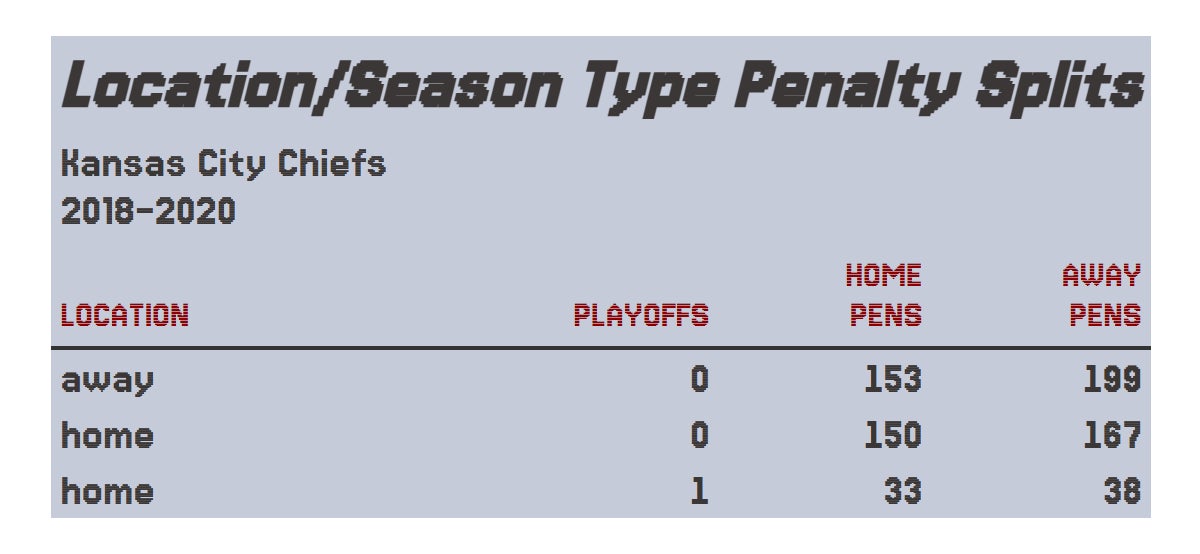This screenshot has width=1200, height=554.
Task: Click the Location/Season Type Penalty Splits title
Action: 600,86
